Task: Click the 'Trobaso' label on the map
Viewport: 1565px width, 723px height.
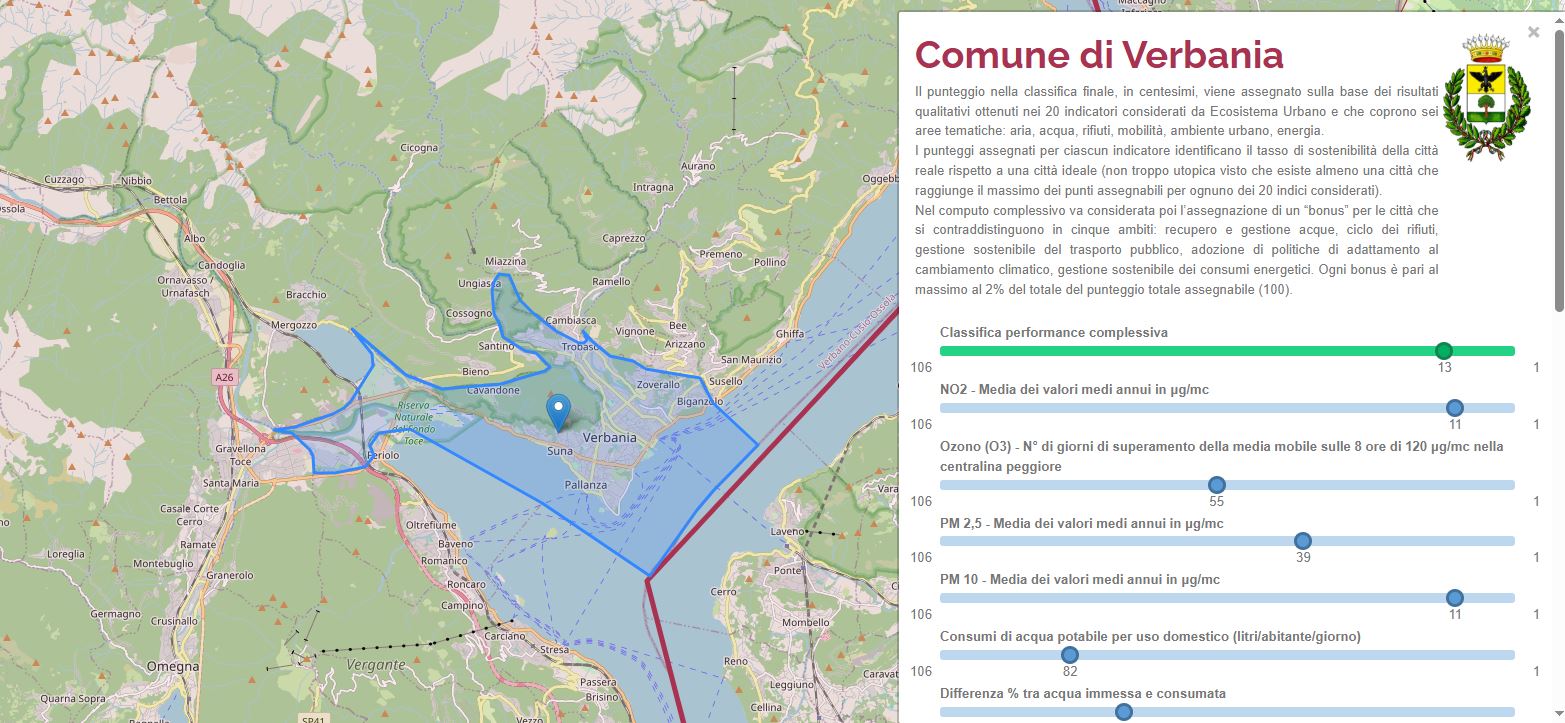Action: click(578, 346)
